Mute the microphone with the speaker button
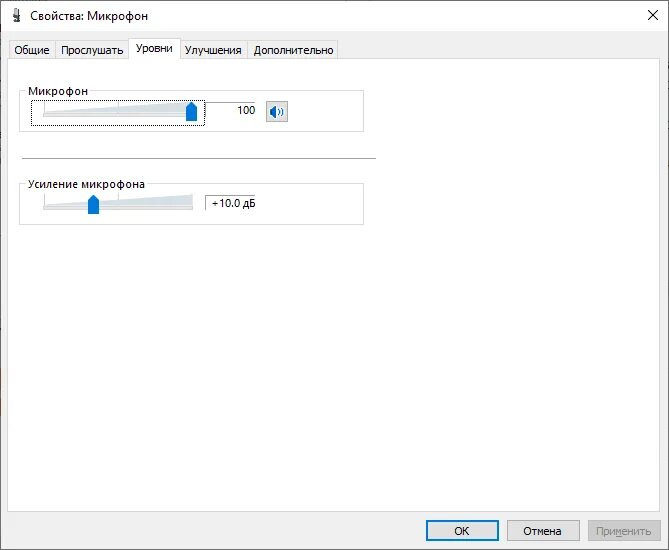669x550 pixels. pos(277,112)
